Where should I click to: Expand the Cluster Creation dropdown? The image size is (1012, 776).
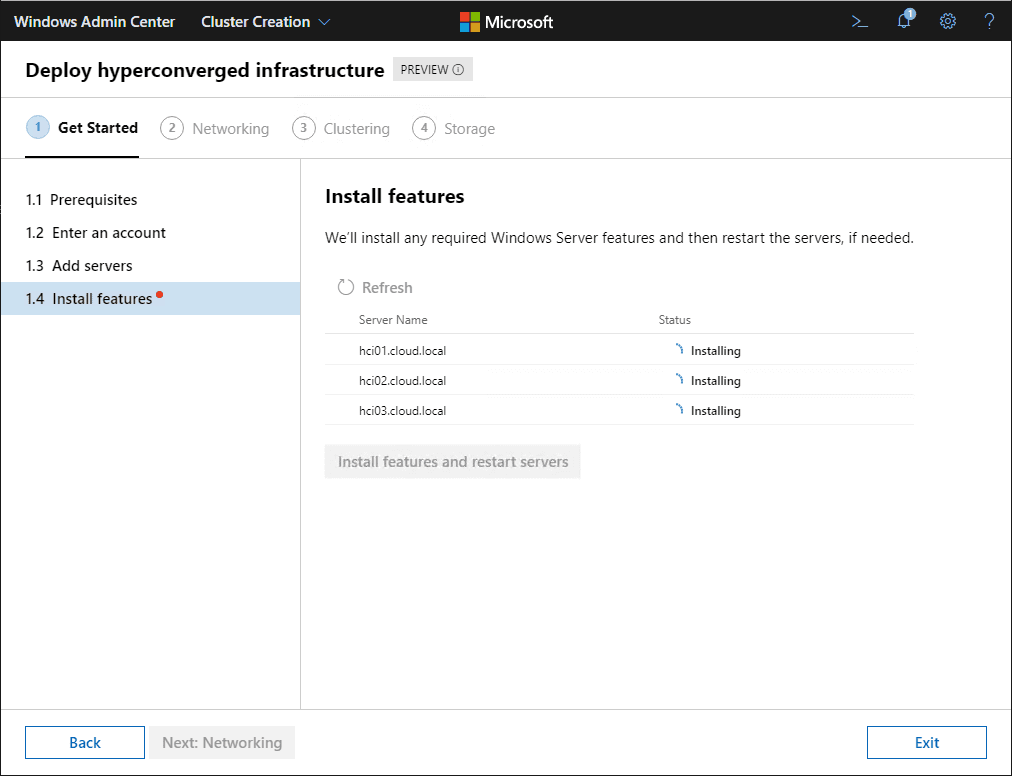(266, 21)
